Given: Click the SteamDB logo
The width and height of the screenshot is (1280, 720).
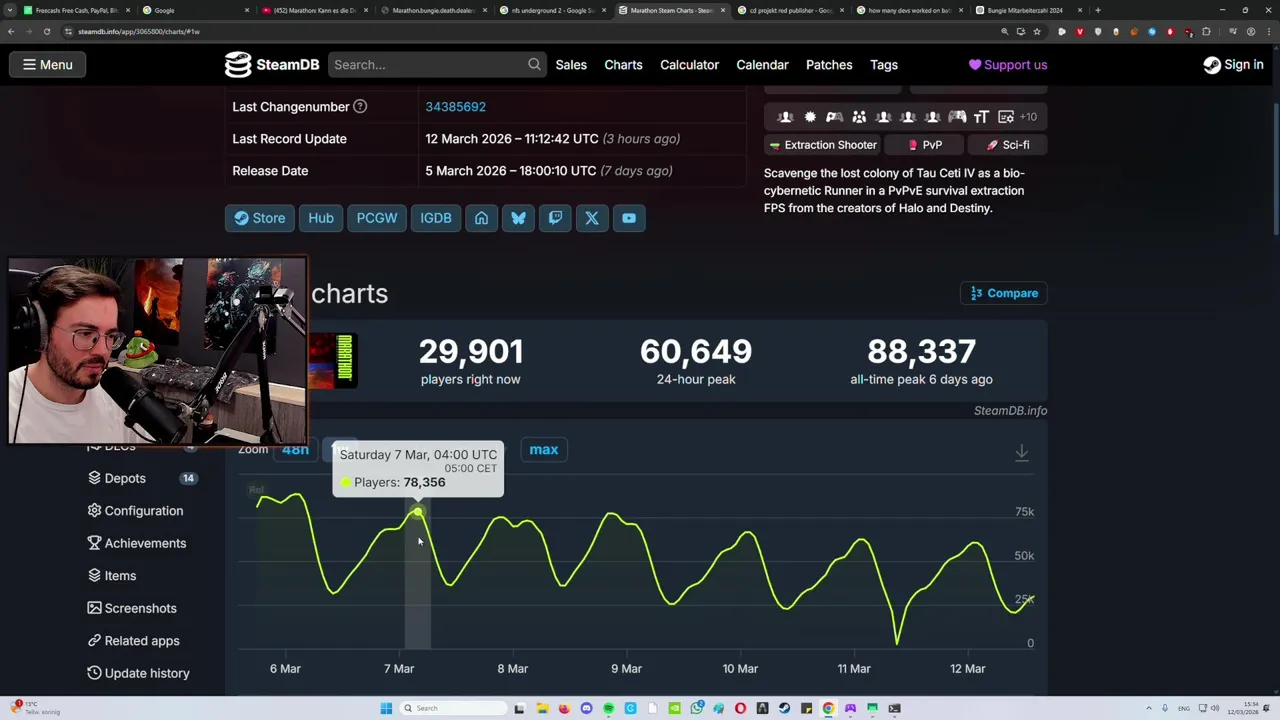Looking at the screenshot, I should coord(272,65).
